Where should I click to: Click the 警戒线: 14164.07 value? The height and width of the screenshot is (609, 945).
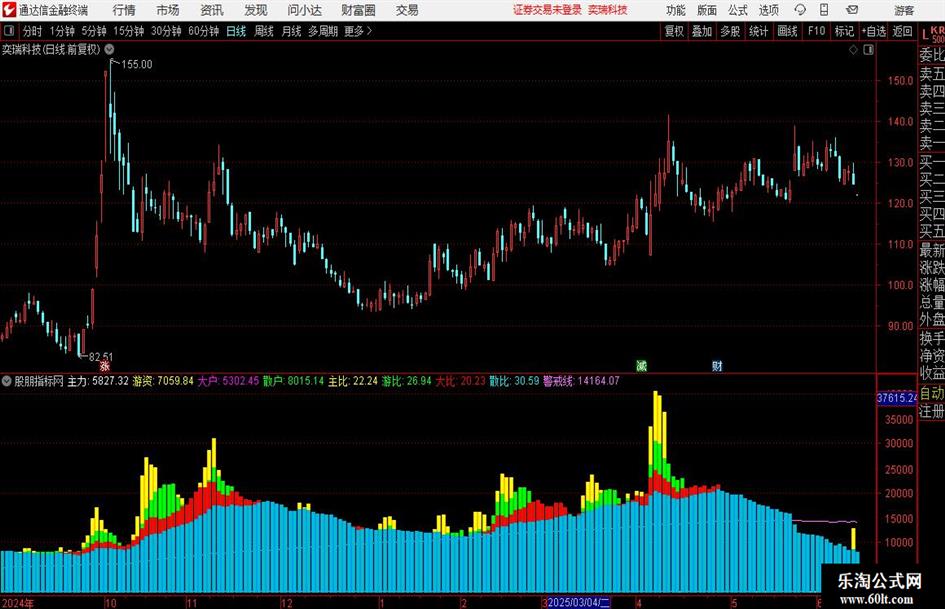(581, 381)
